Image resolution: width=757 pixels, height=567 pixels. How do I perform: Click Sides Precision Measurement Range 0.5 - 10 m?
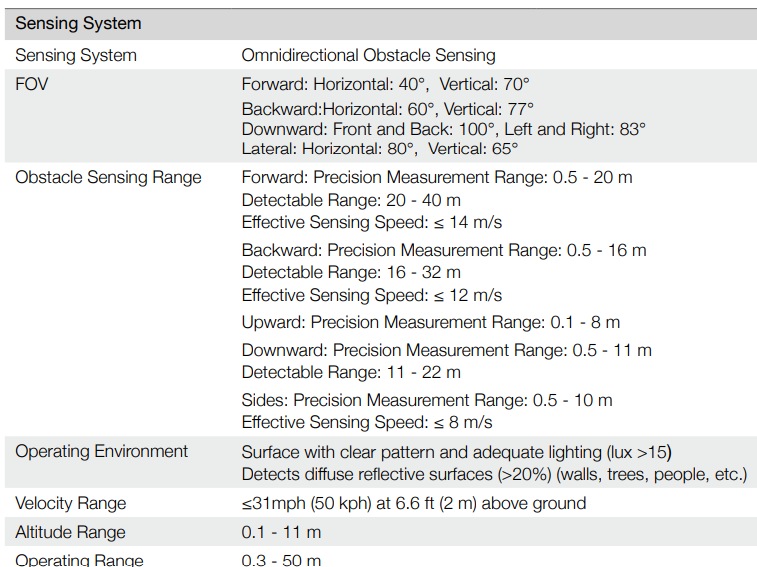[x=427, y=400]
